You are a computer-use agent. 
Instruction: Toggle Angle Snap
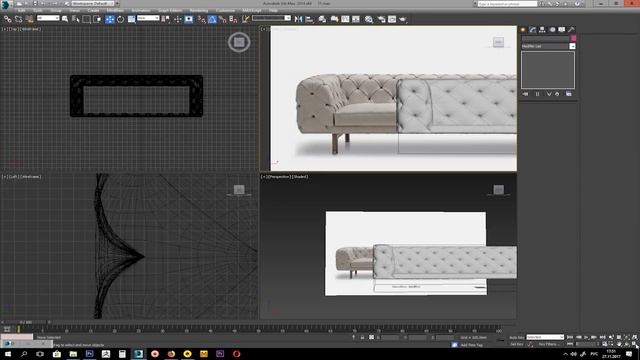coord(212,19)
